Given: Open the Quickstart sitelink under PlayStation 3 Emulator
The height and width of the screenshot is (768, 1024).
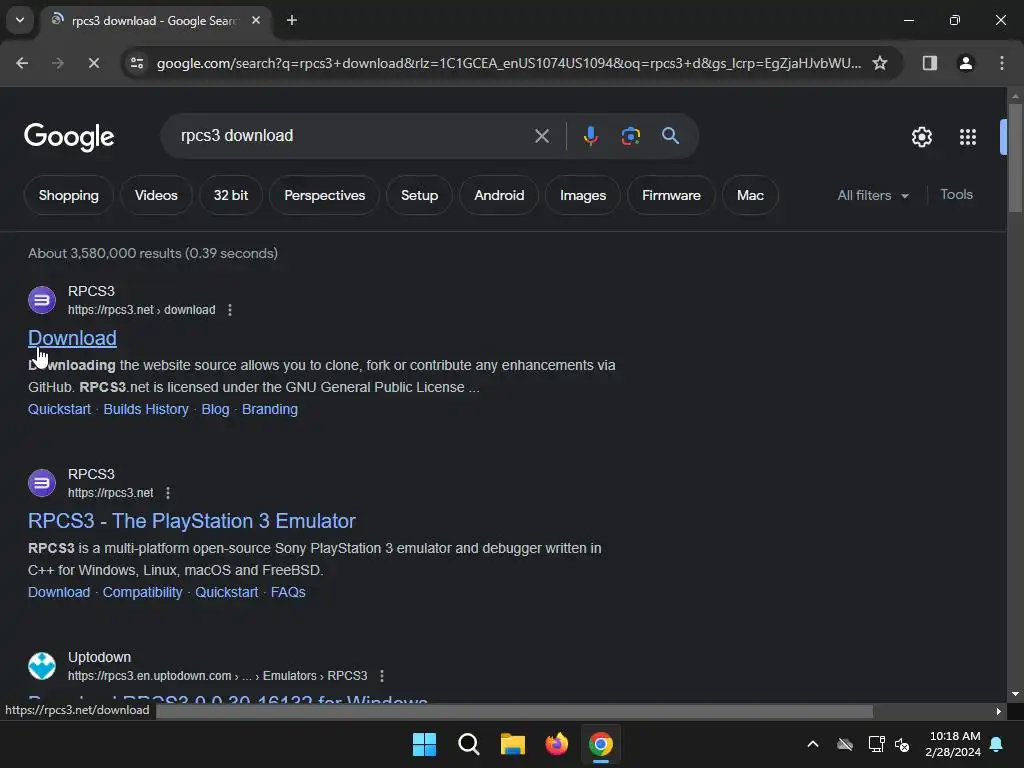Looking at the screenshot, I should coord(227,592).
